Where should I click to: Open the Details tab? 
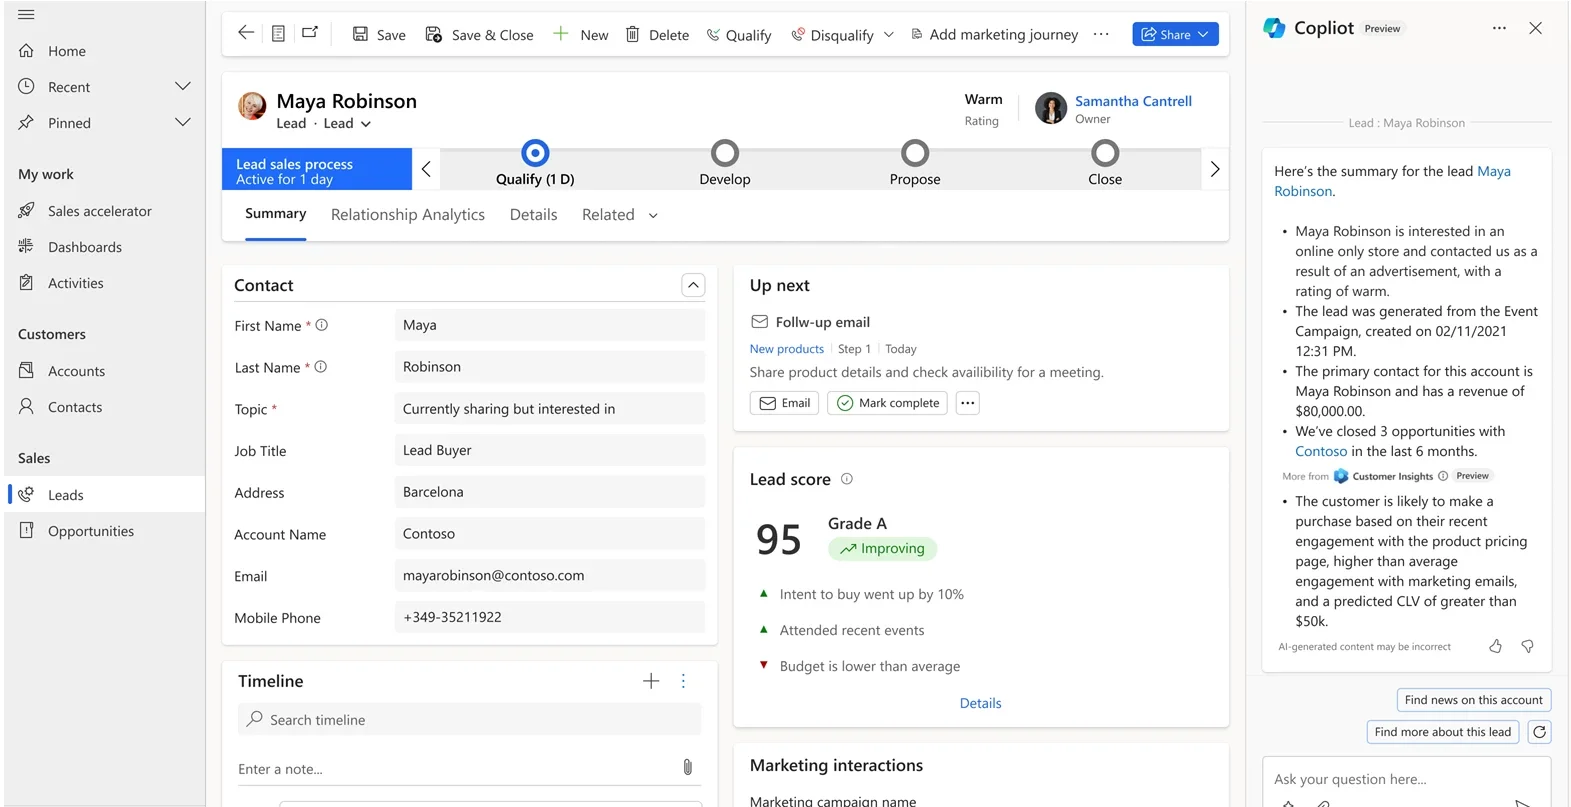[533, 215]
